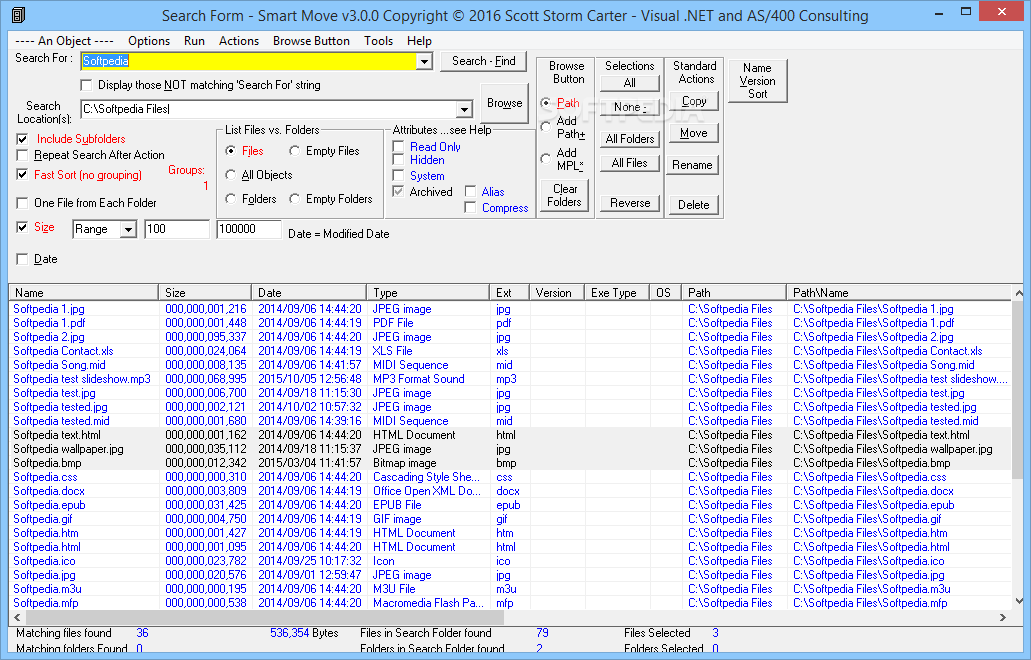Select the file Softpedia wallpaper.jpg
This screenshot has width=1031, height=660.
[x=68, y=449]
